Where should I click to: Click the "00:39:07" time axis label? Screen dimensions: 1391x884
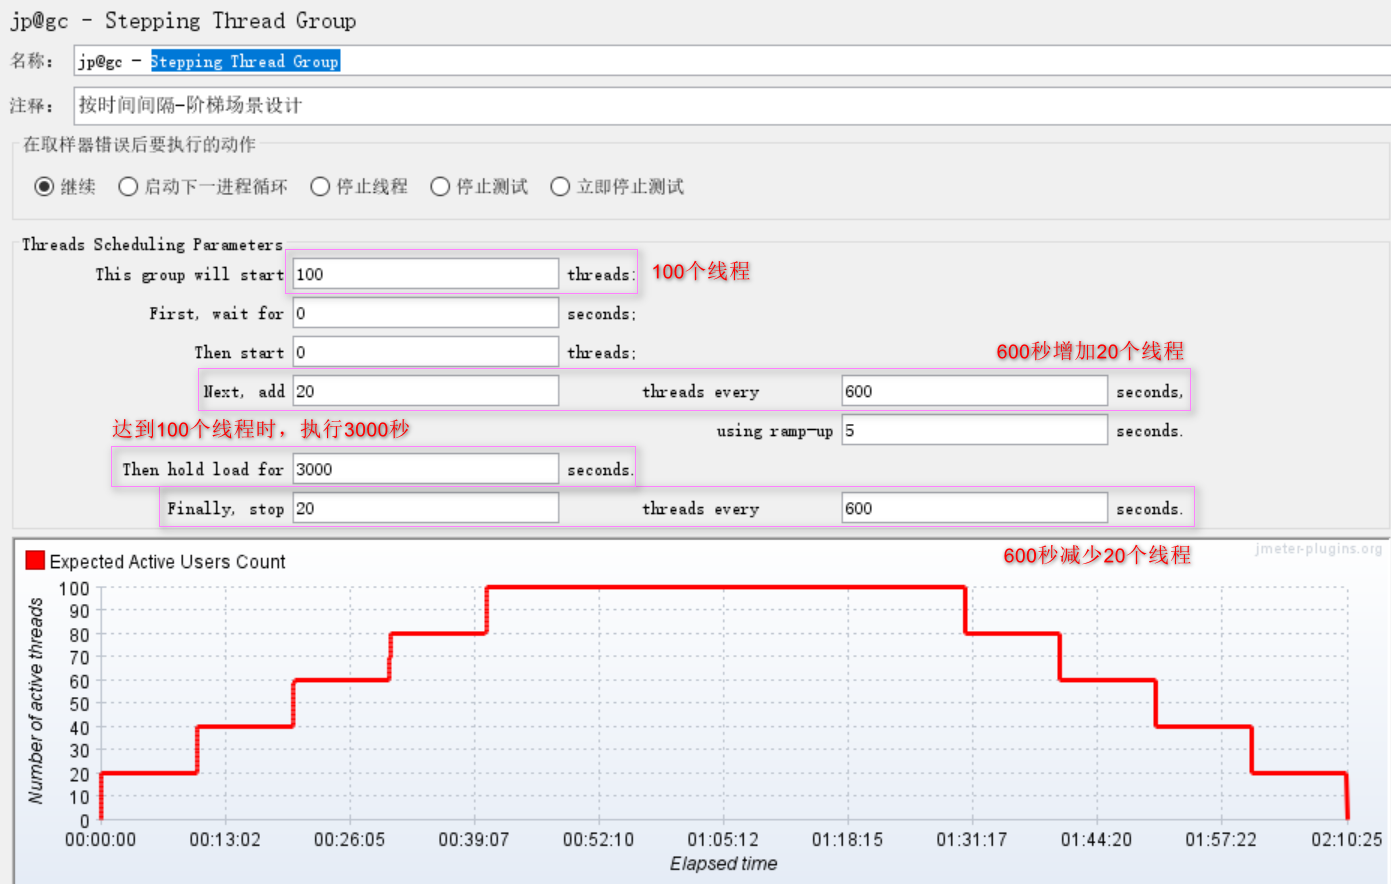tap(474, 839)
